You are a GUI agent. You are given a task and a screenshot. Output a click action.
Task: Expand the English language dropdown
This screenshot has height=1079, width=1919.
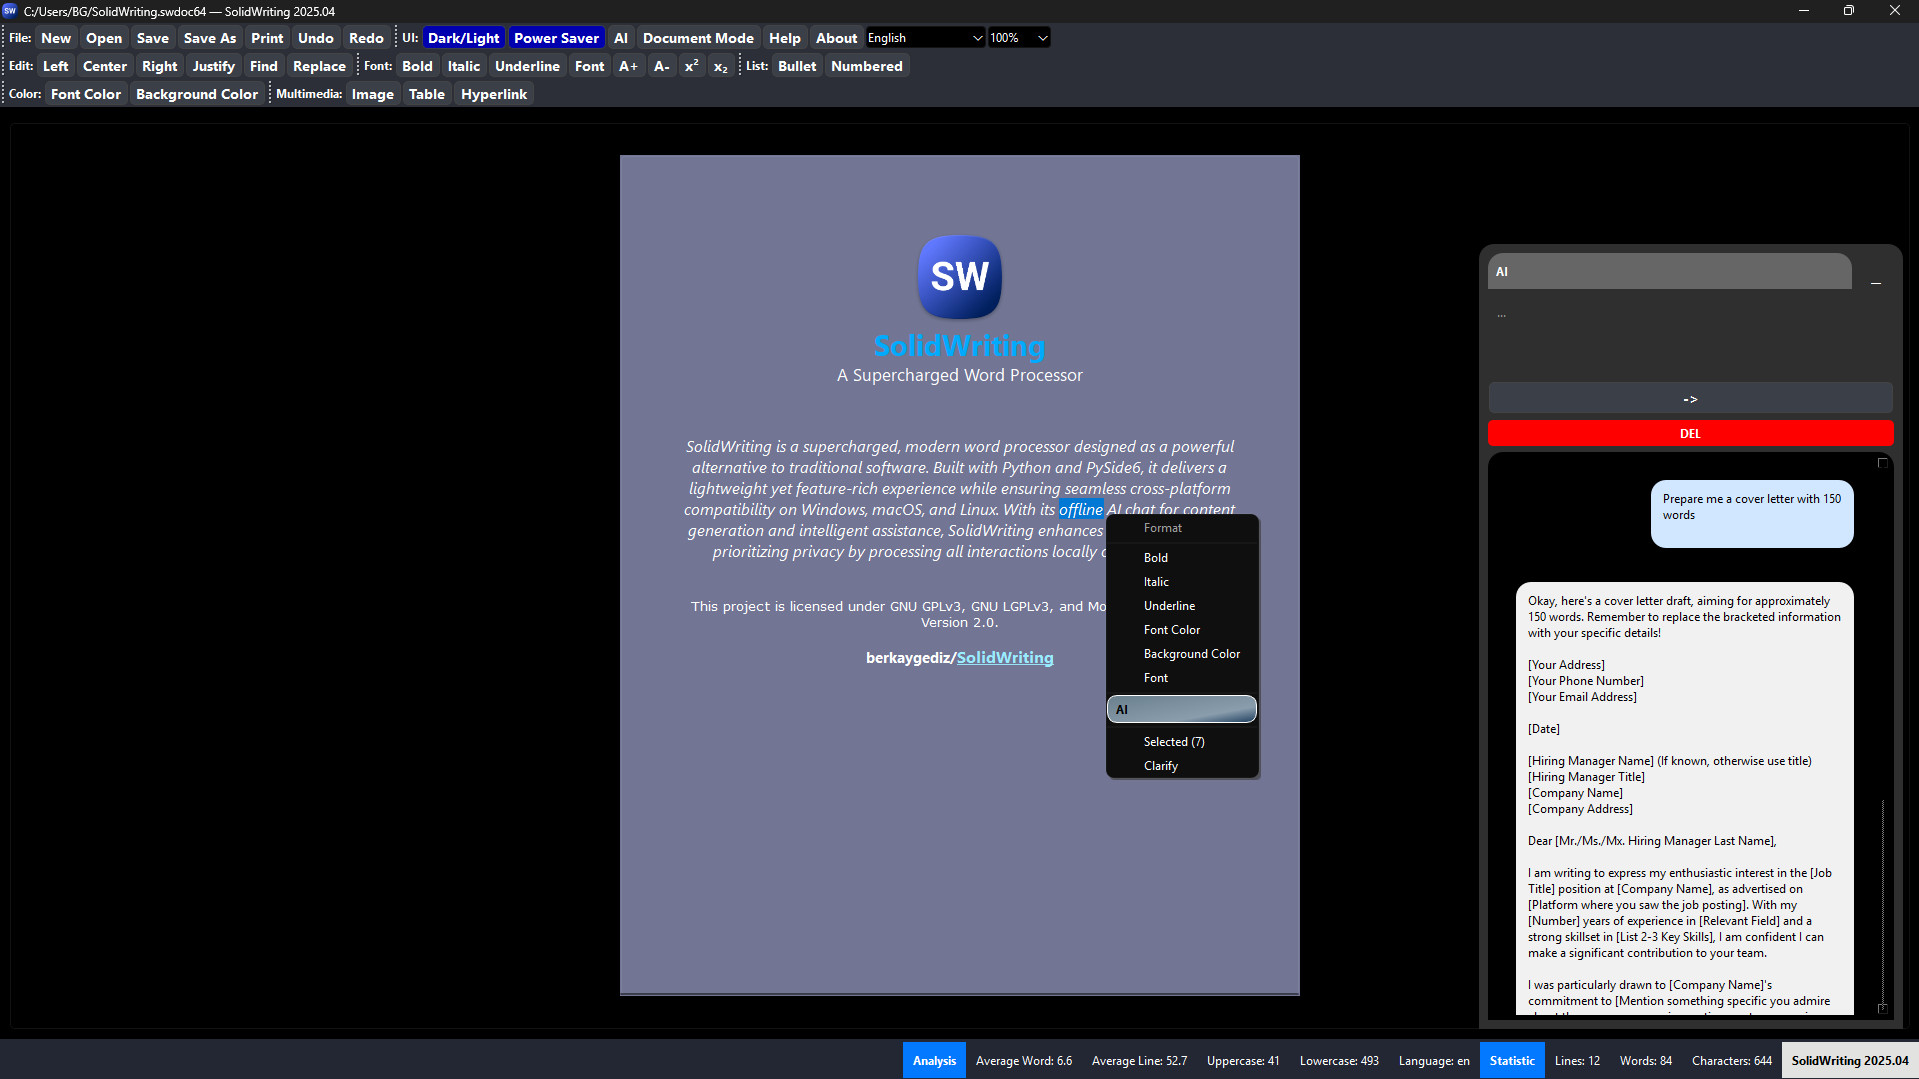click(925, 38)
